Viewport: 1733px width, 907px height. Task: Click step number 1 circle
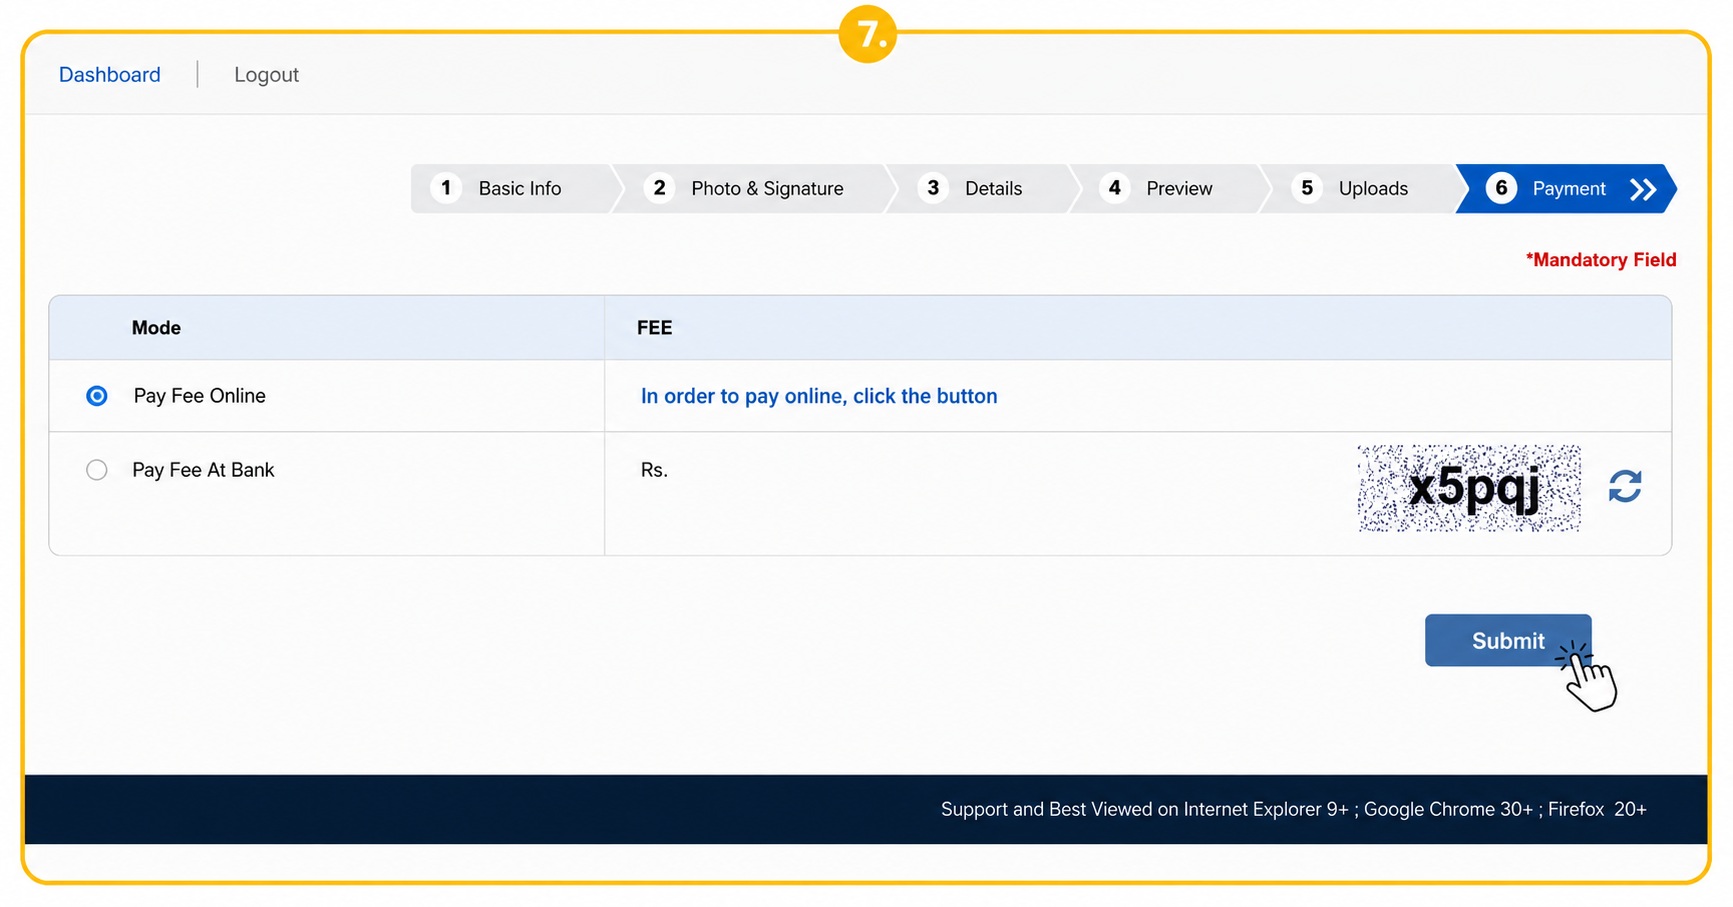point(446,188)
